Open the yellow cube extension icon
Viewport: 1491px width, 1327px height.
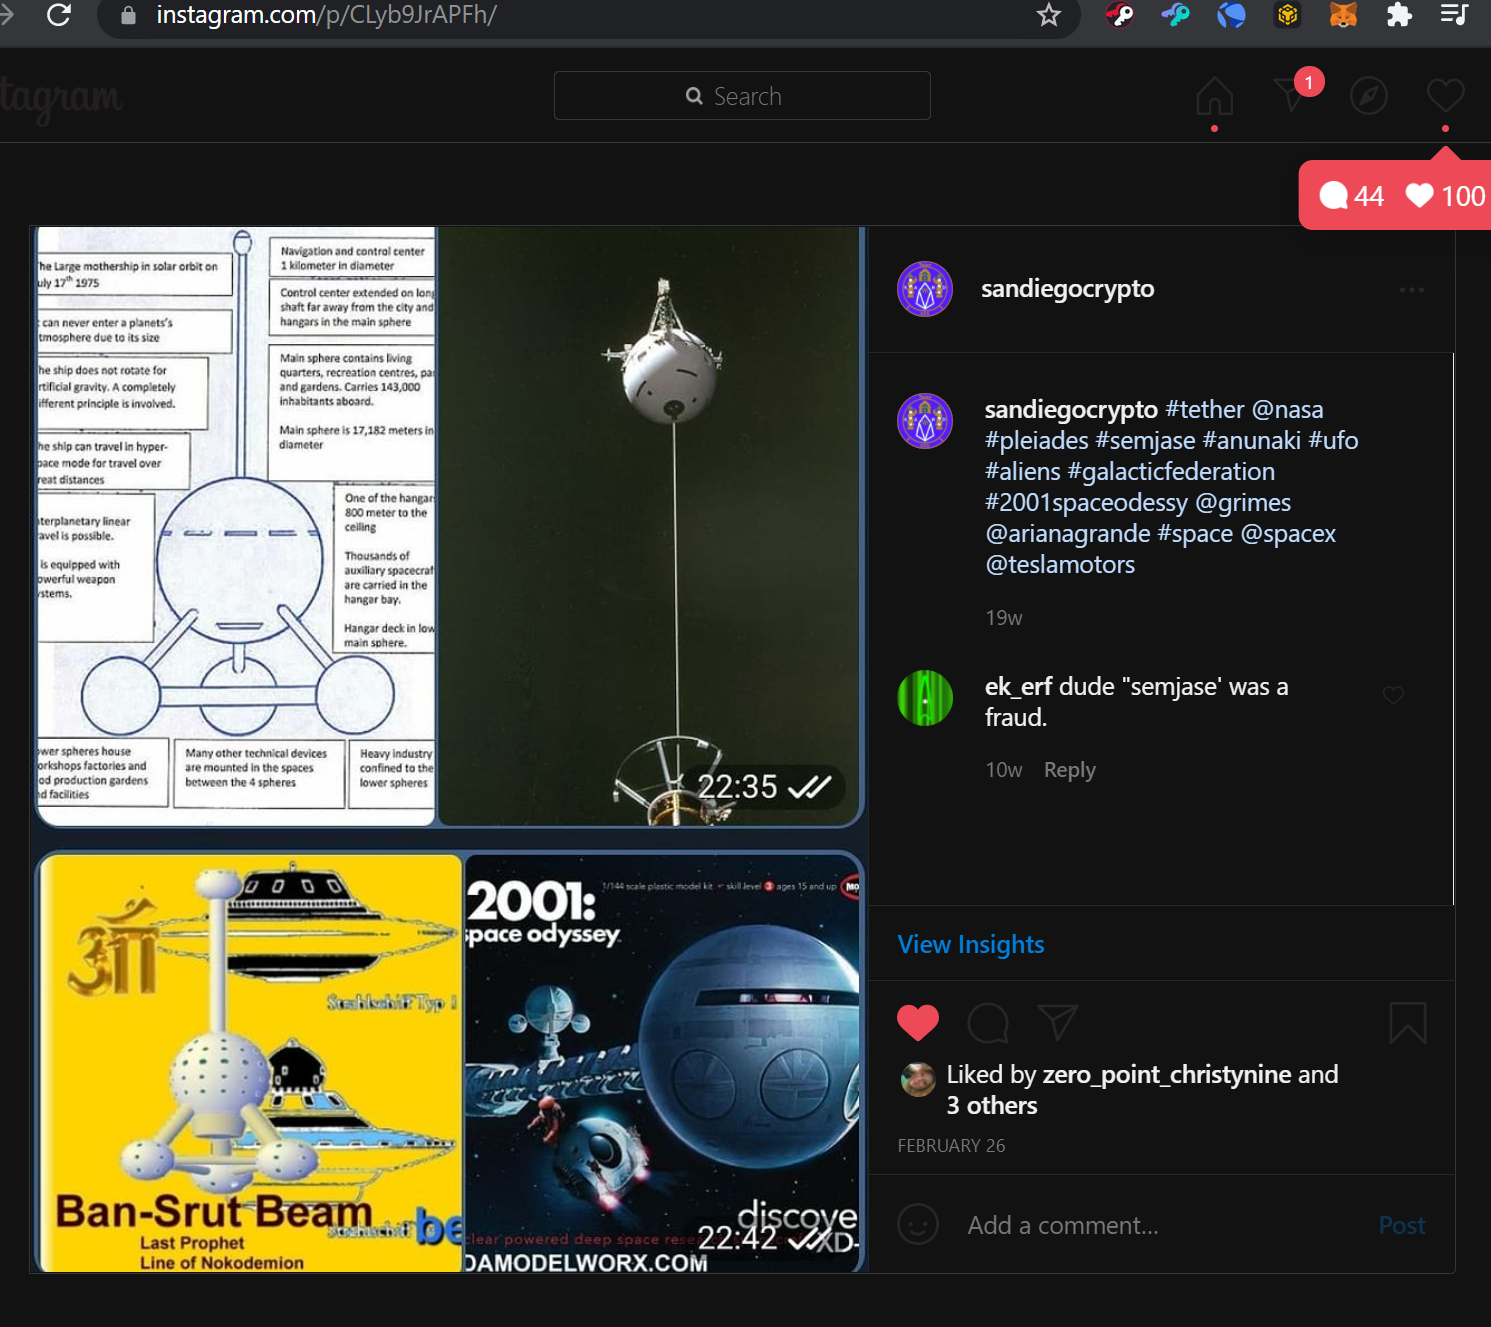(1287, 15)
